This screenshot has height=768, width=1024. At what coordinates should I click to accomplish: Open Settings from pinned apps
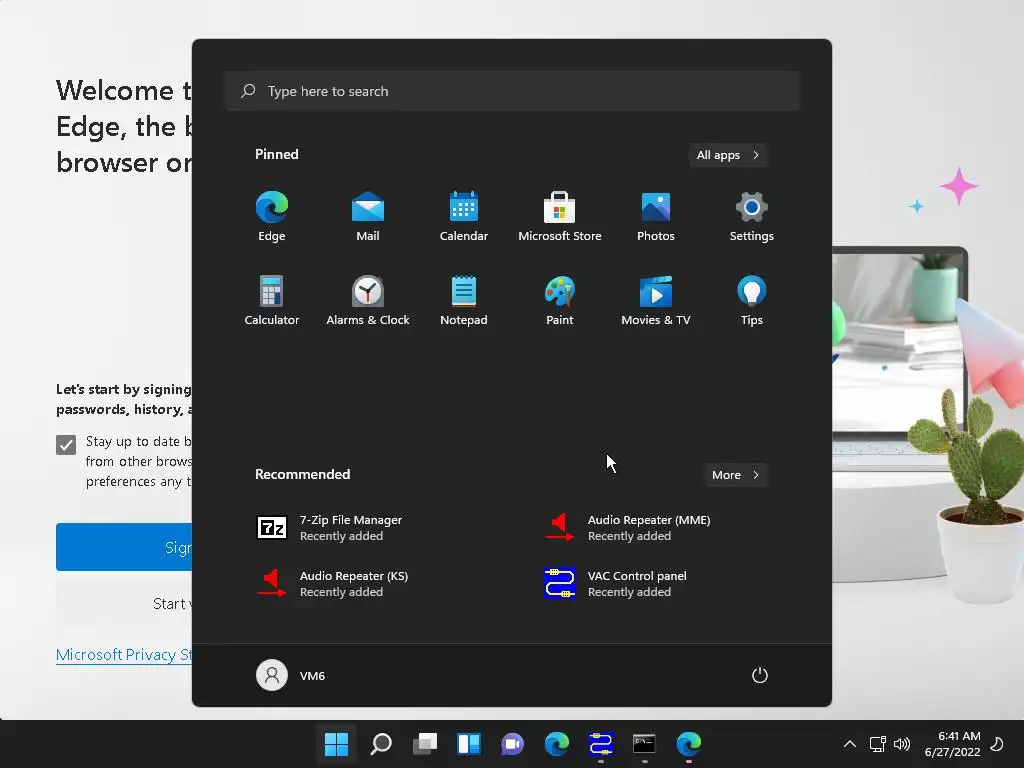coord(752,217)
